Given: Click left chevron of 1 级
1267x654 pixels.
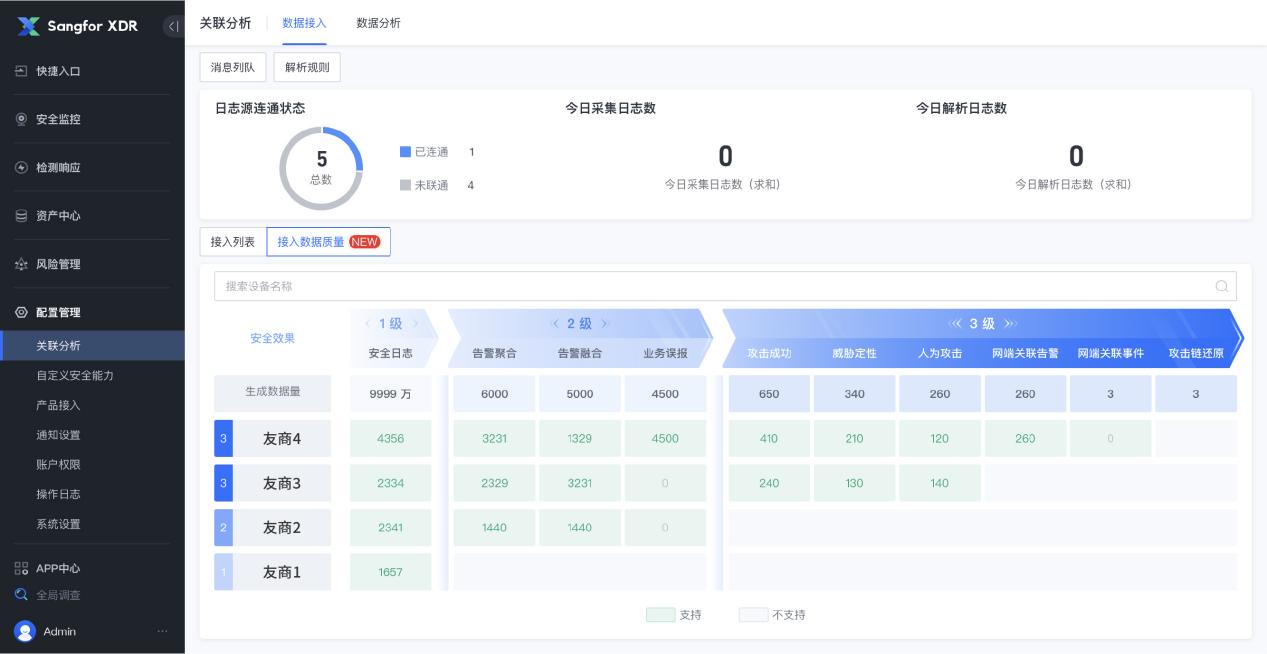Looking at the screenshot, I should pos(367,324).
